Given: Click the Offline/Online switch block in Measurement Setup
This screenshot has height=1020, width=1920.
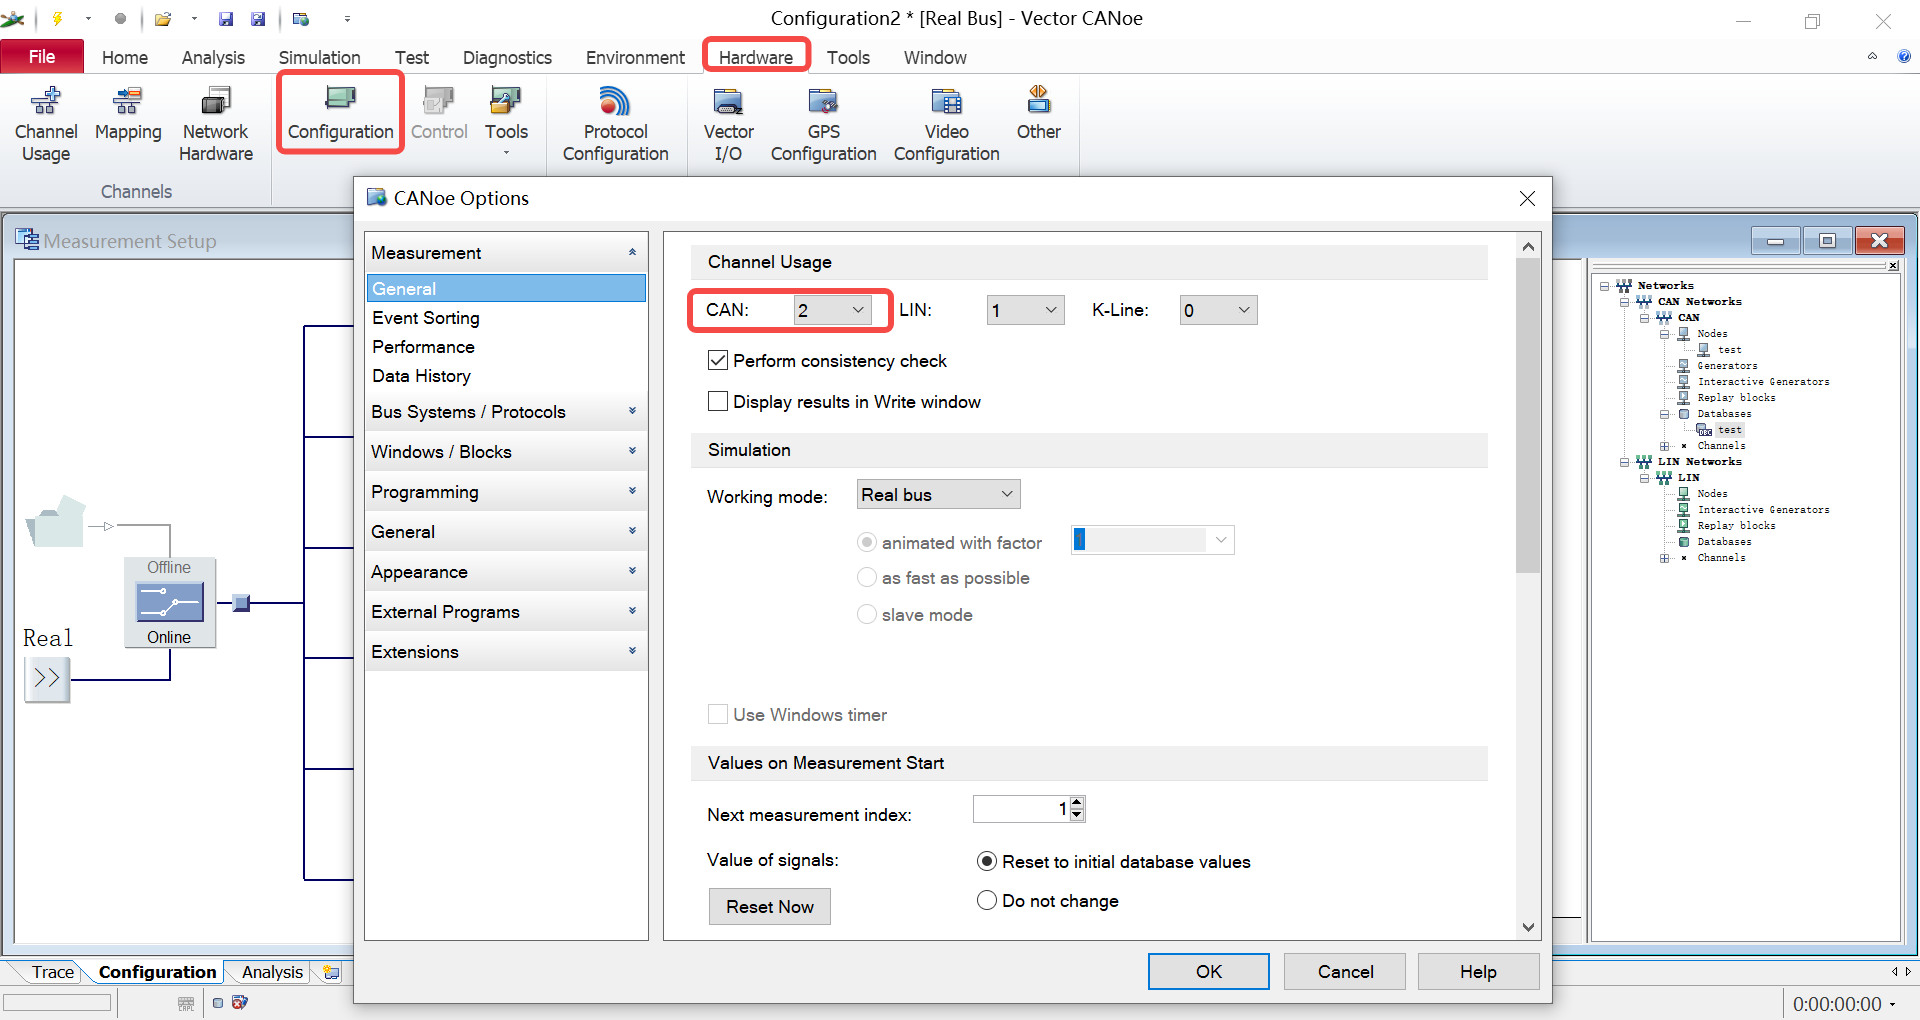Looking at the screenshot, I should click(170, 602).
